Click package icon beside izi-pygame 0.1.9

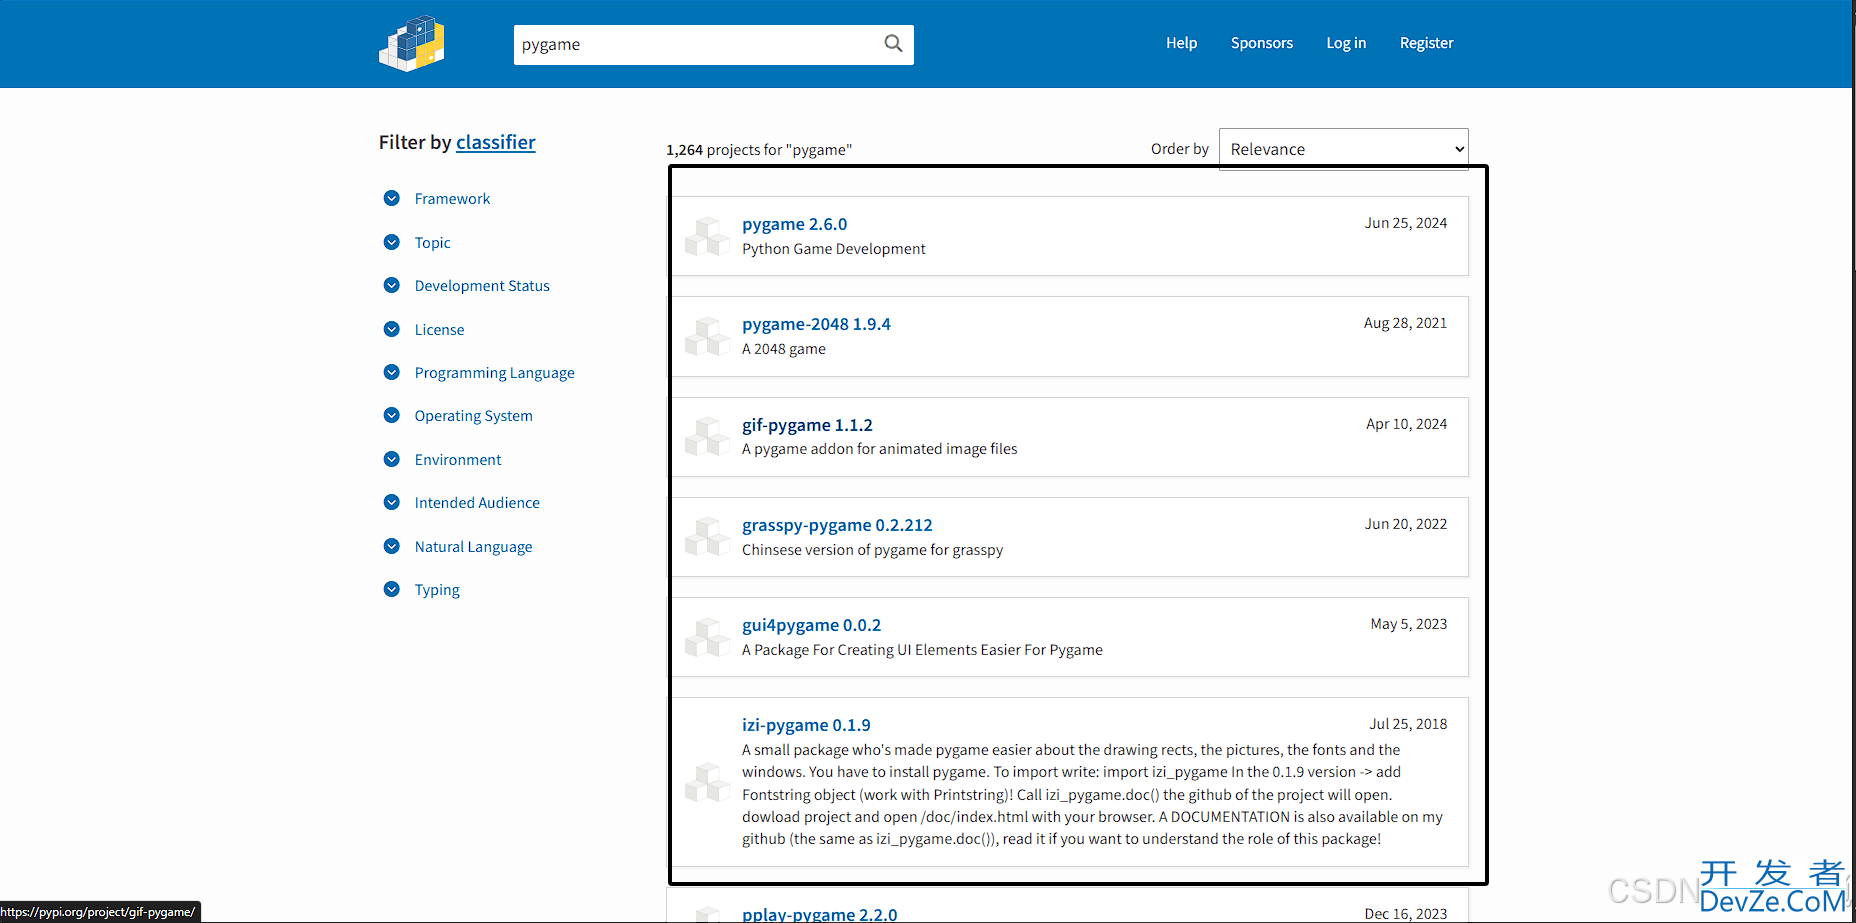click(707, 782)
